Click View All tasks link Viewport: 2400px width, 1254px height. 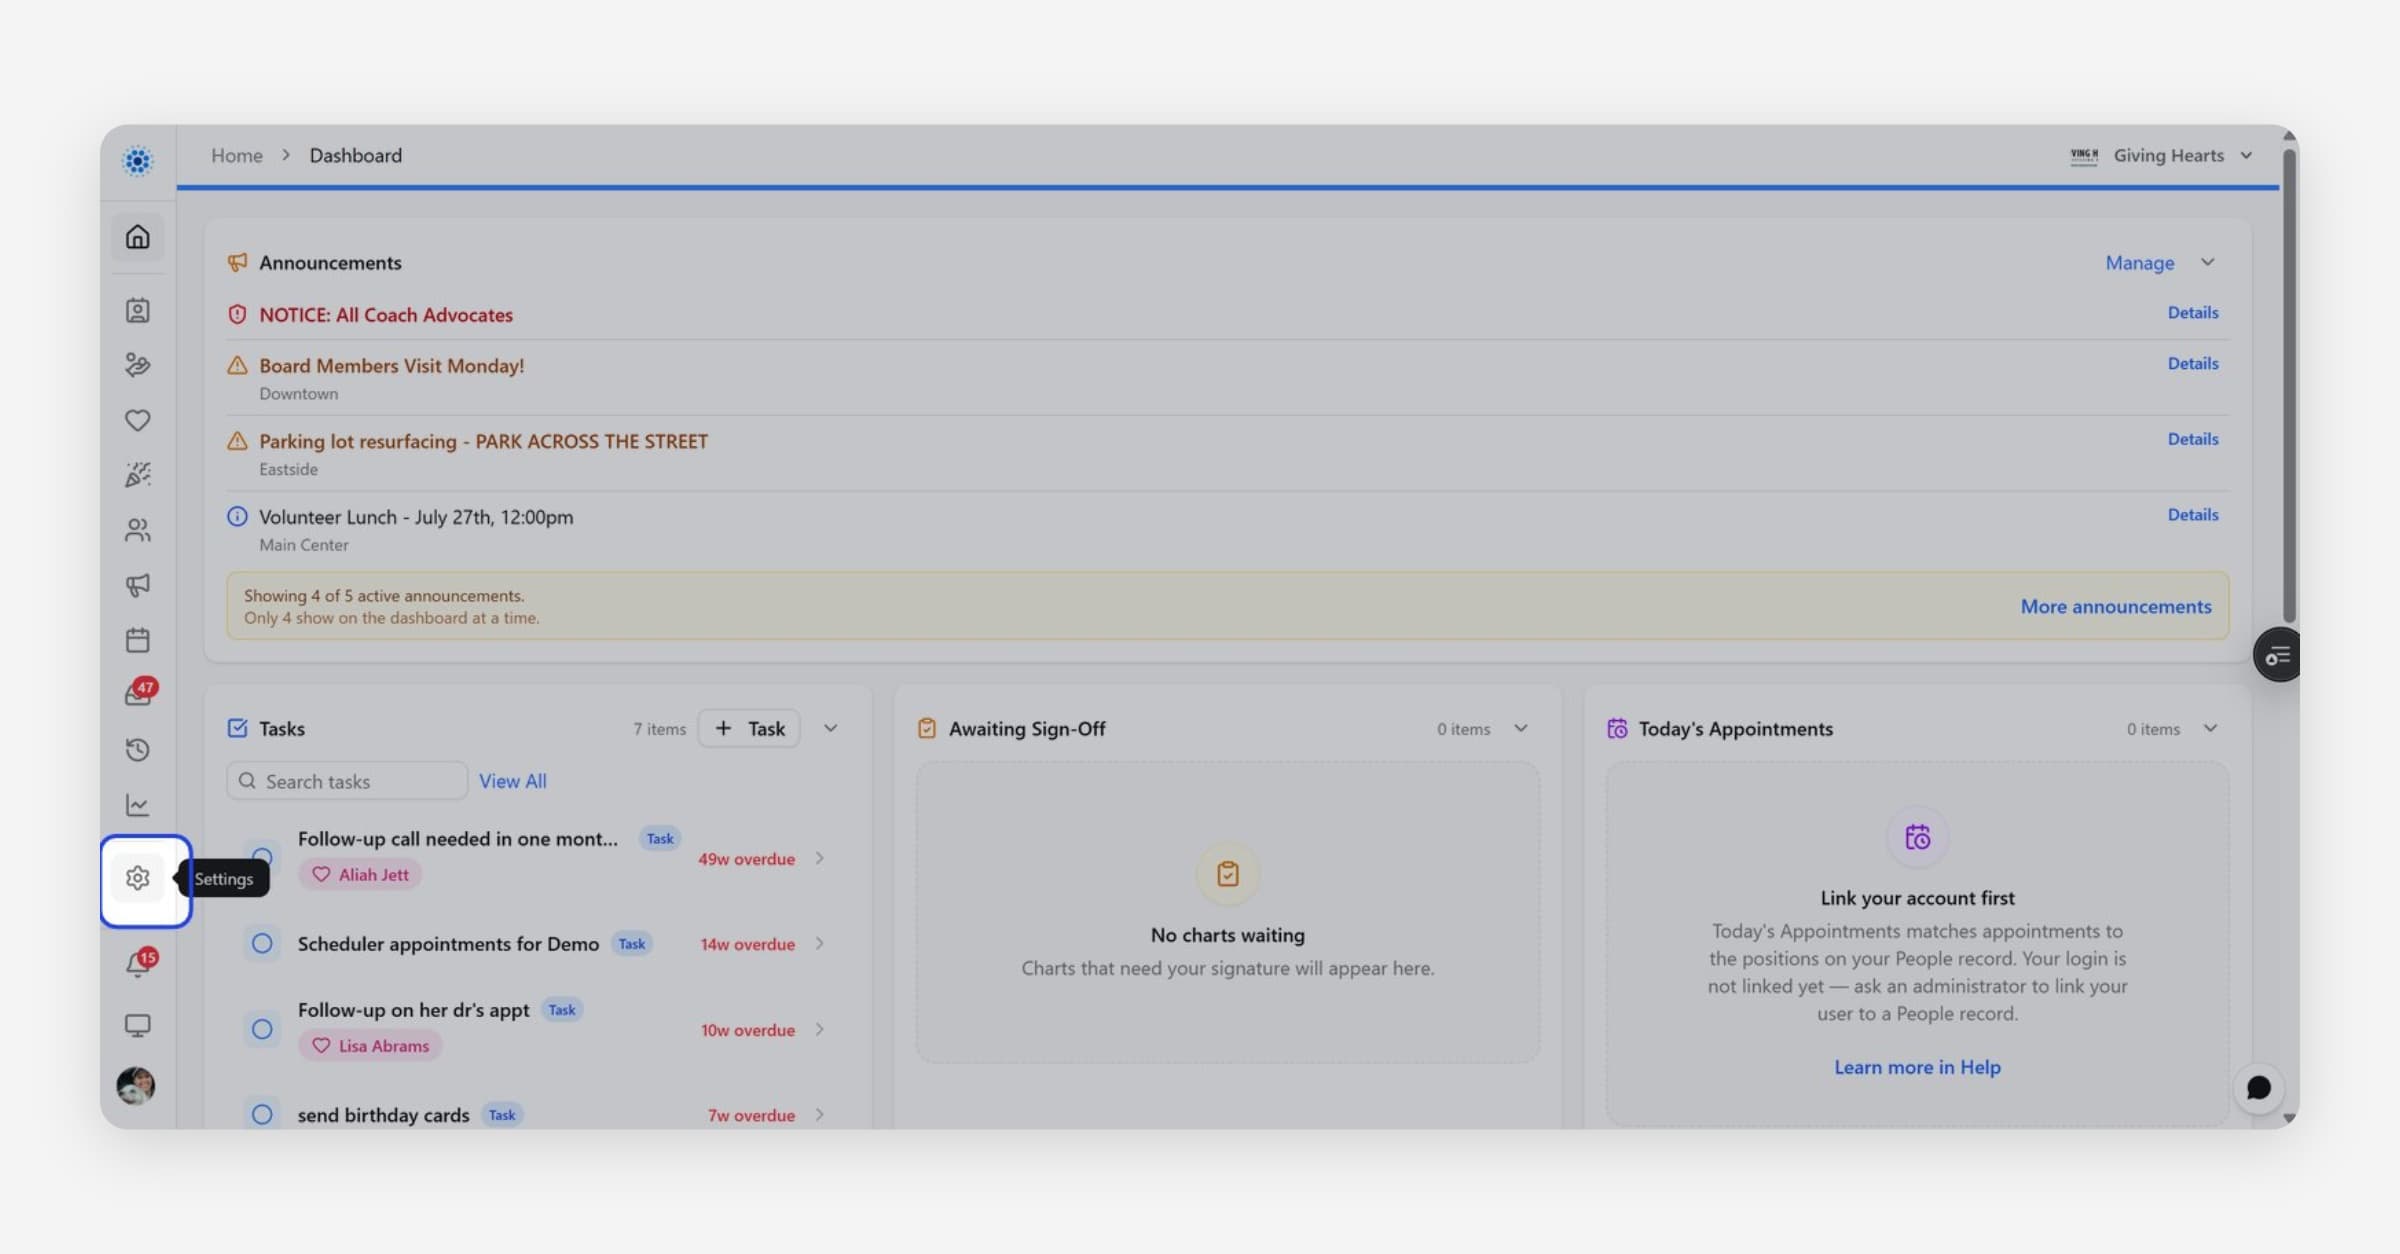513,781
